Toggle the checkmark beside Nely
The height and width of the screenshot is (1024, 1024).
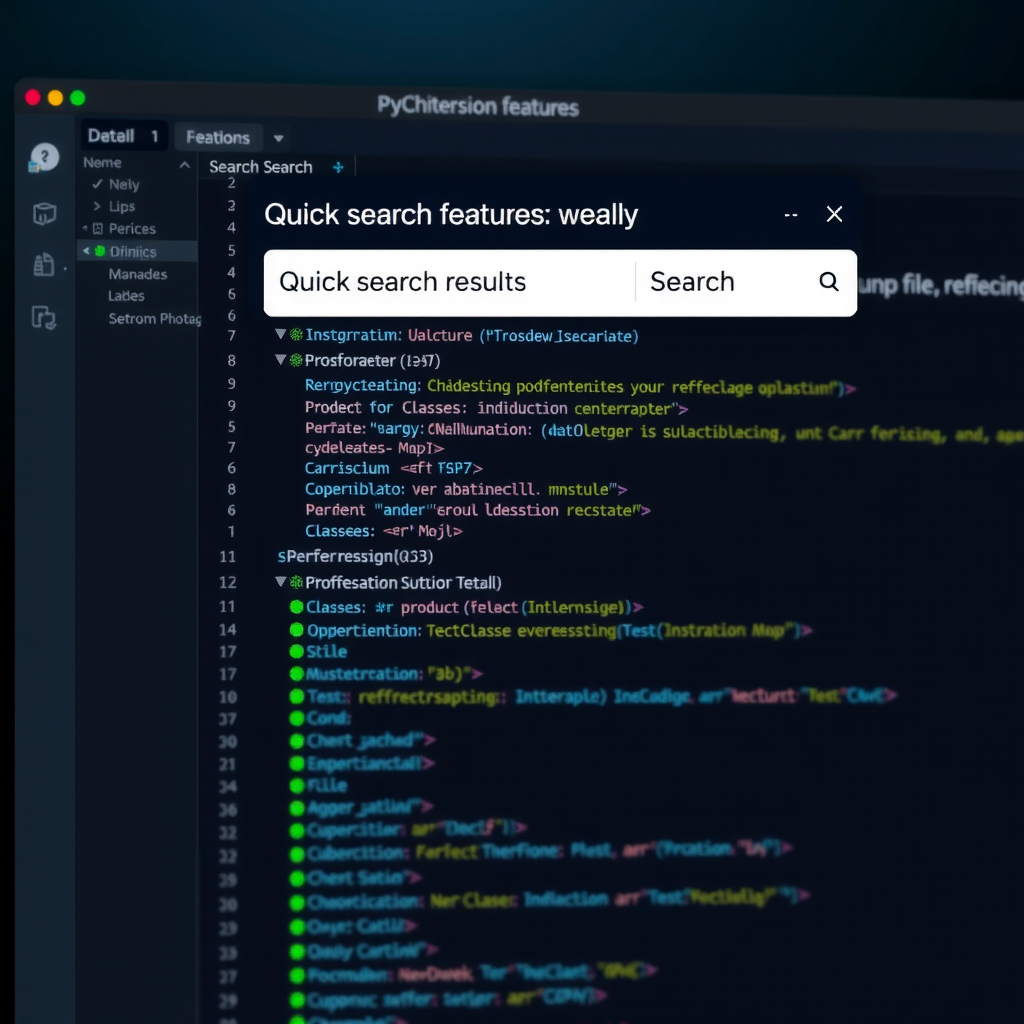click(x=97, y=184)
